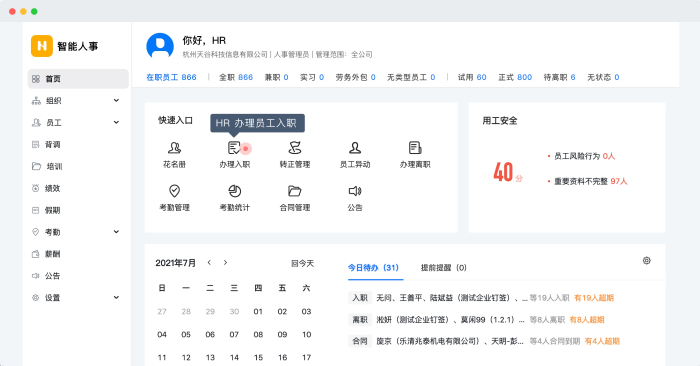Click the 40分 safety score
Viewport: 700px width, 366px height.
coord(508,172)
